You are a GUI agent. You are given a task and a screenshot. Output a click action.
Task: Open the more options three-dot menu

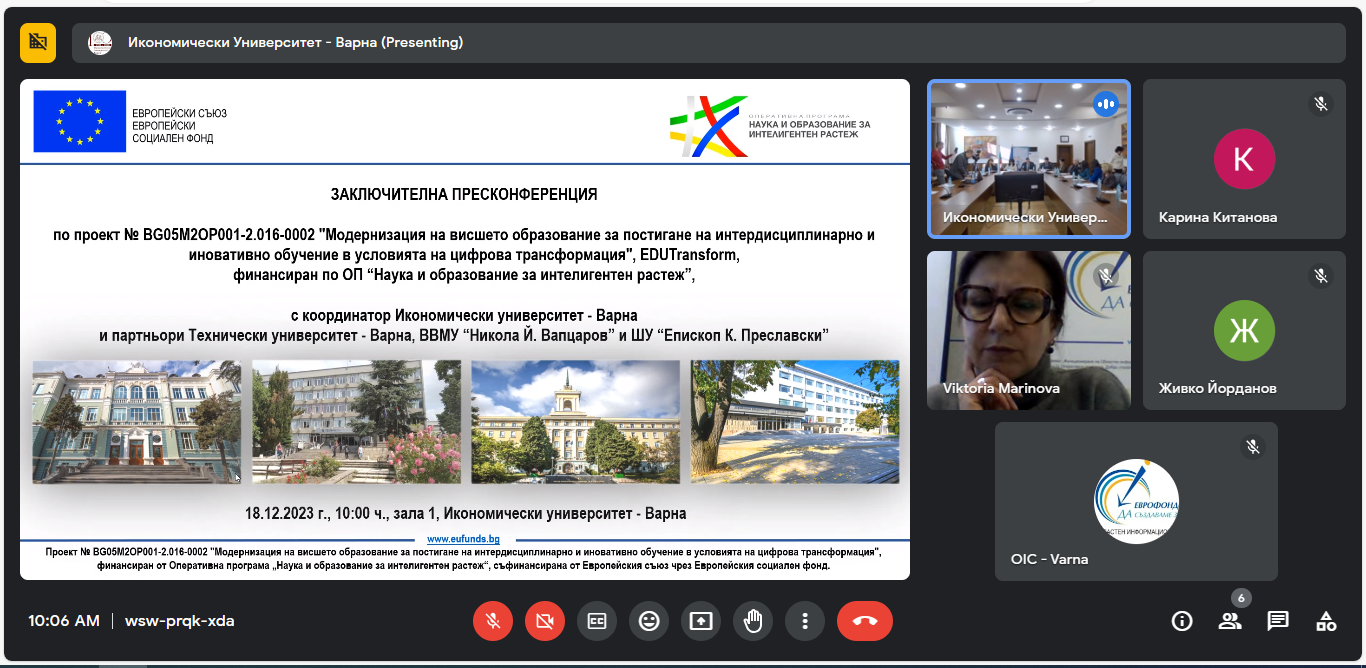click(x=805, y=621)
